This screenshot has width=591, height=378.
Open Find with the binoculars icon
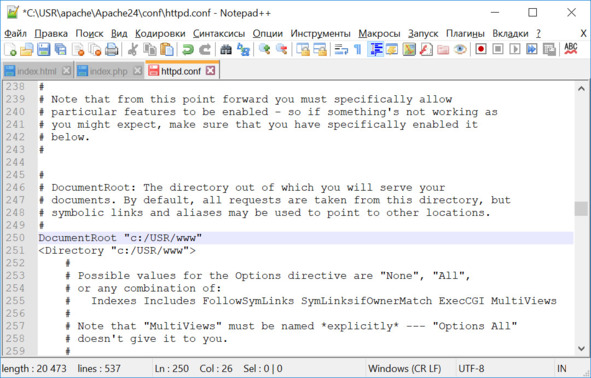[x=226, y=49]
